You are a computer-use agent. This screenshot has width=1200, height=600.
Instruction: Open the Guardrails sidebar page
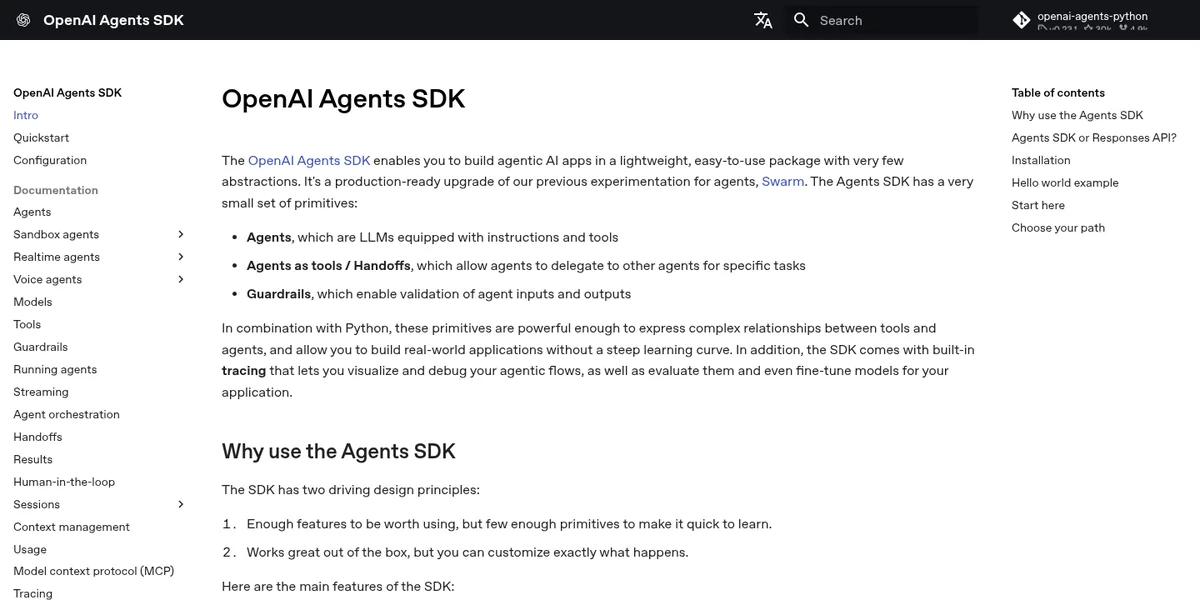41,347
